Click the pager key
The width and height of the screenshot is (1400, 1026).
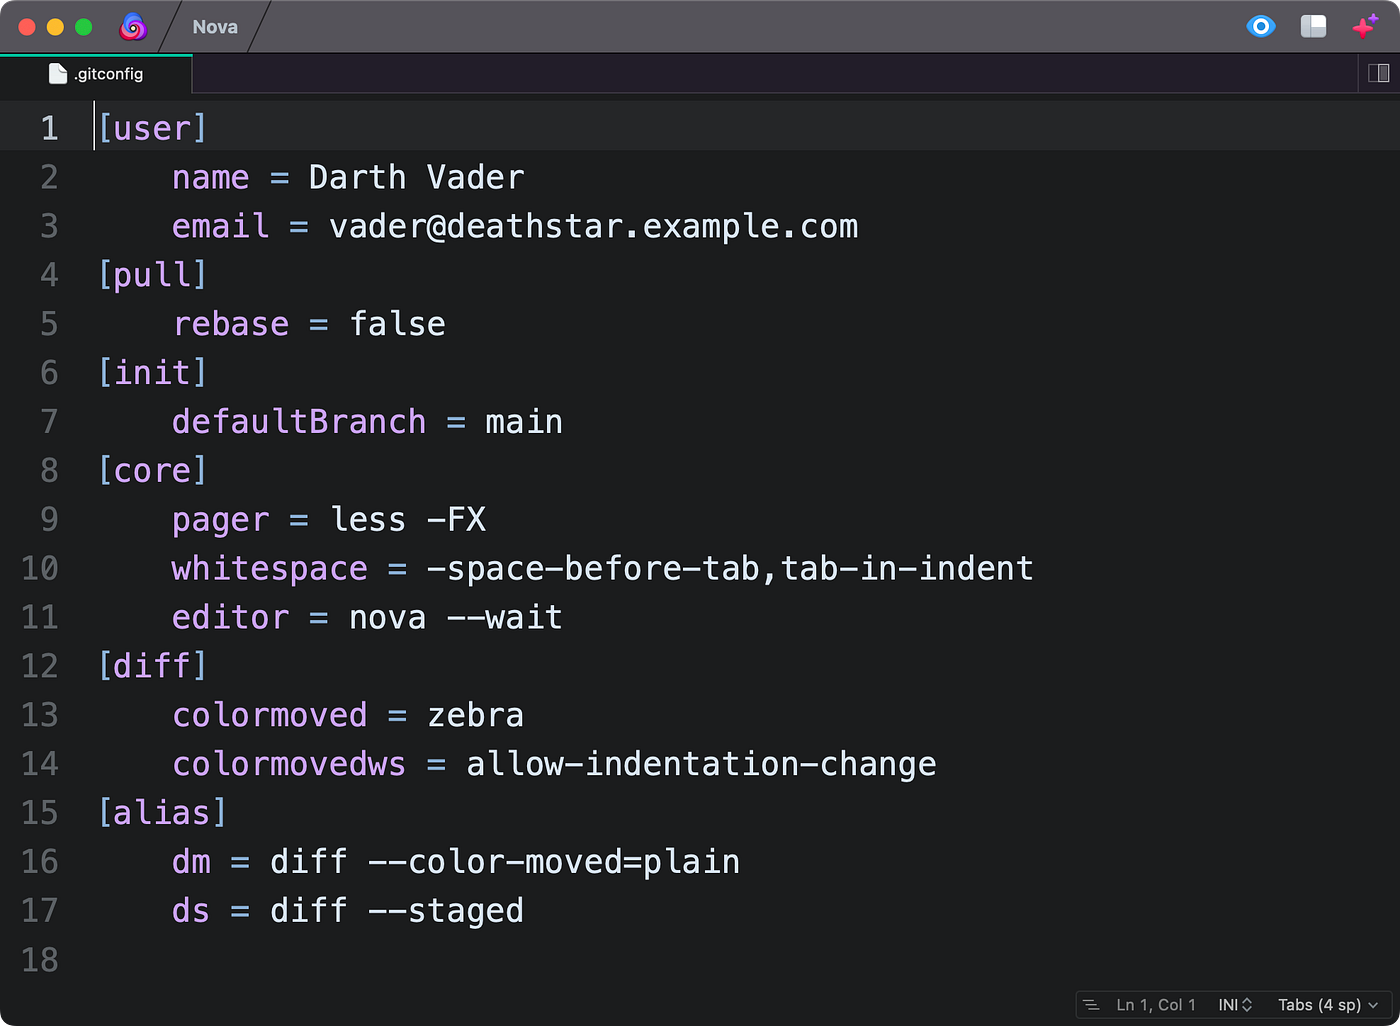(x=221, y=520)
